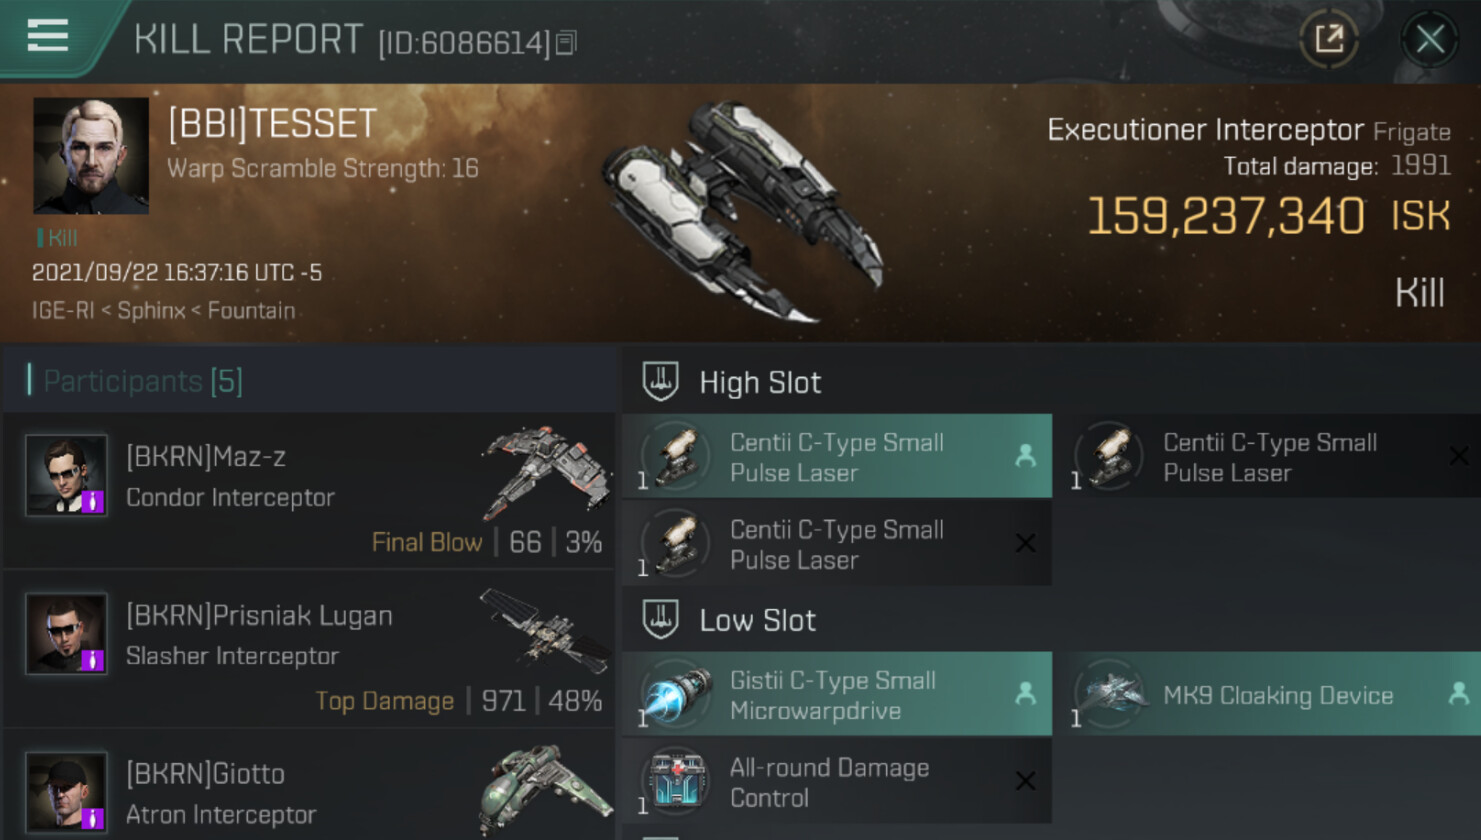The height and width of the screenshot is (840, 1481).
Task: View TESSET's character portrait
Action: click(x=91, y=156)
